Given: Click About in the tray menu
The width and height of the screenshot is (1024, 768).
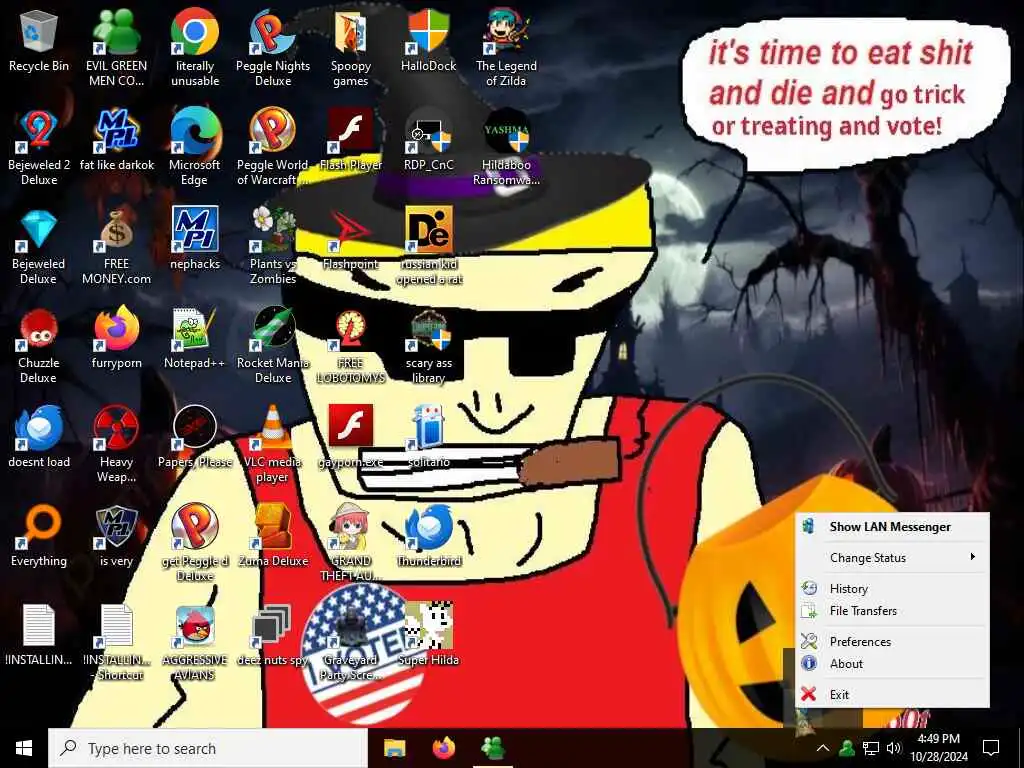Looking at the screenshot, I should [x=891, y=664].
